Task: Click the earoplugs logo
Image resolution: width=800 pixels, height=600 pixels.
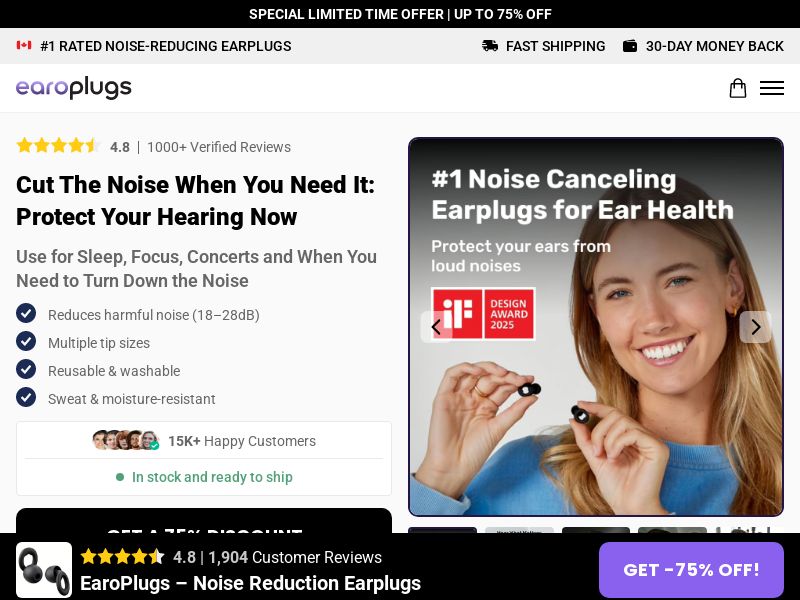Action: click(x=73, y=88)
